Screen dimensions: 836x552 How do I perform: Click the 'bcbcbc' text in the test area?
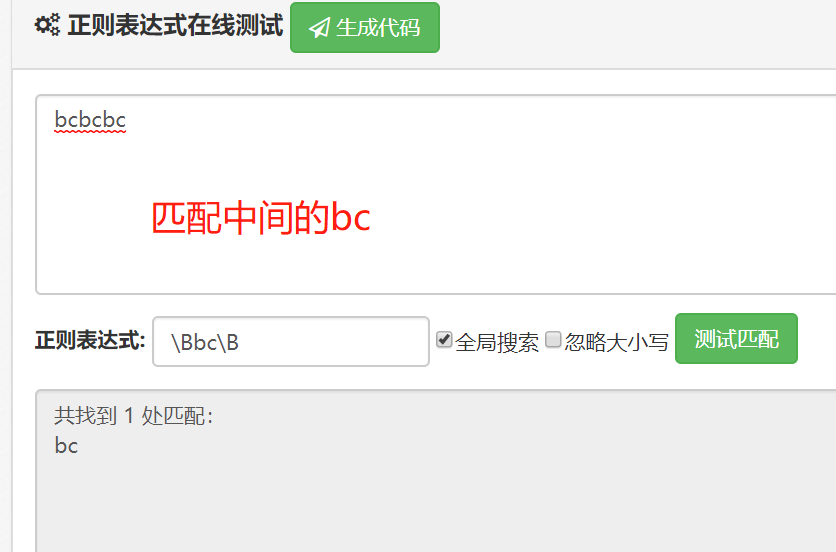click(x=90, y=120)
